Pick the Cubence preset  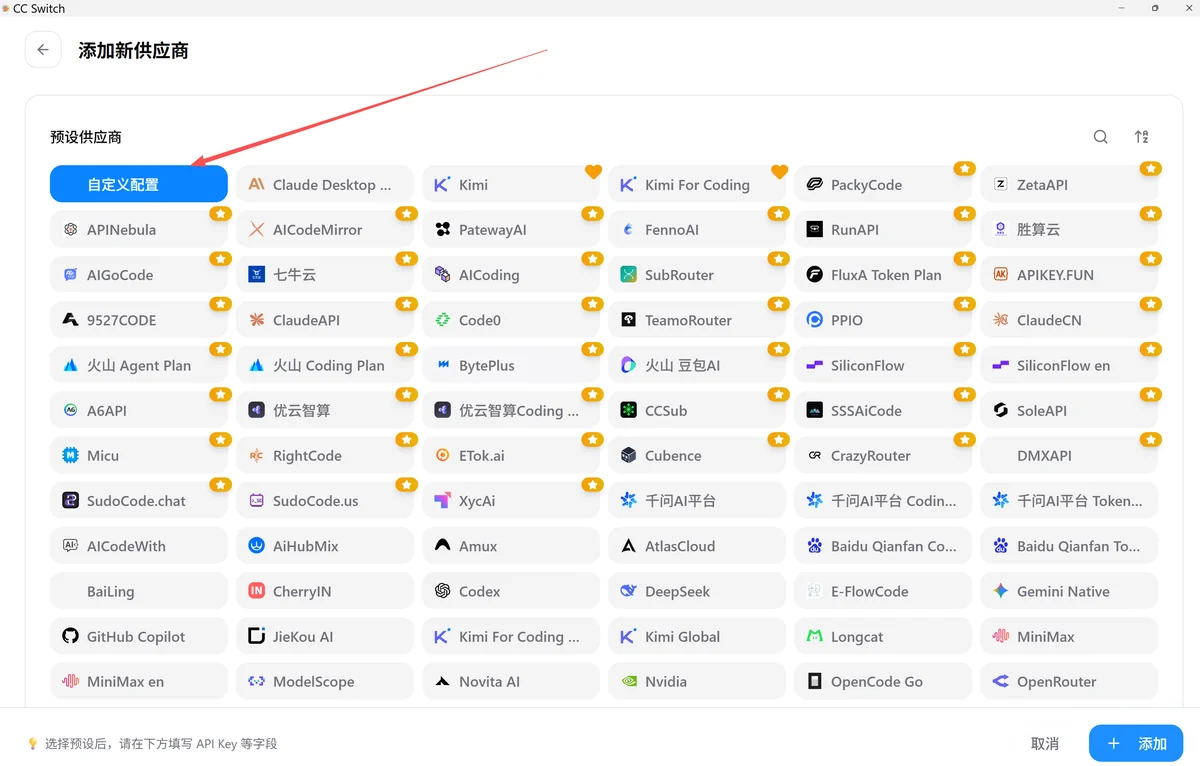tap(697, 455)
